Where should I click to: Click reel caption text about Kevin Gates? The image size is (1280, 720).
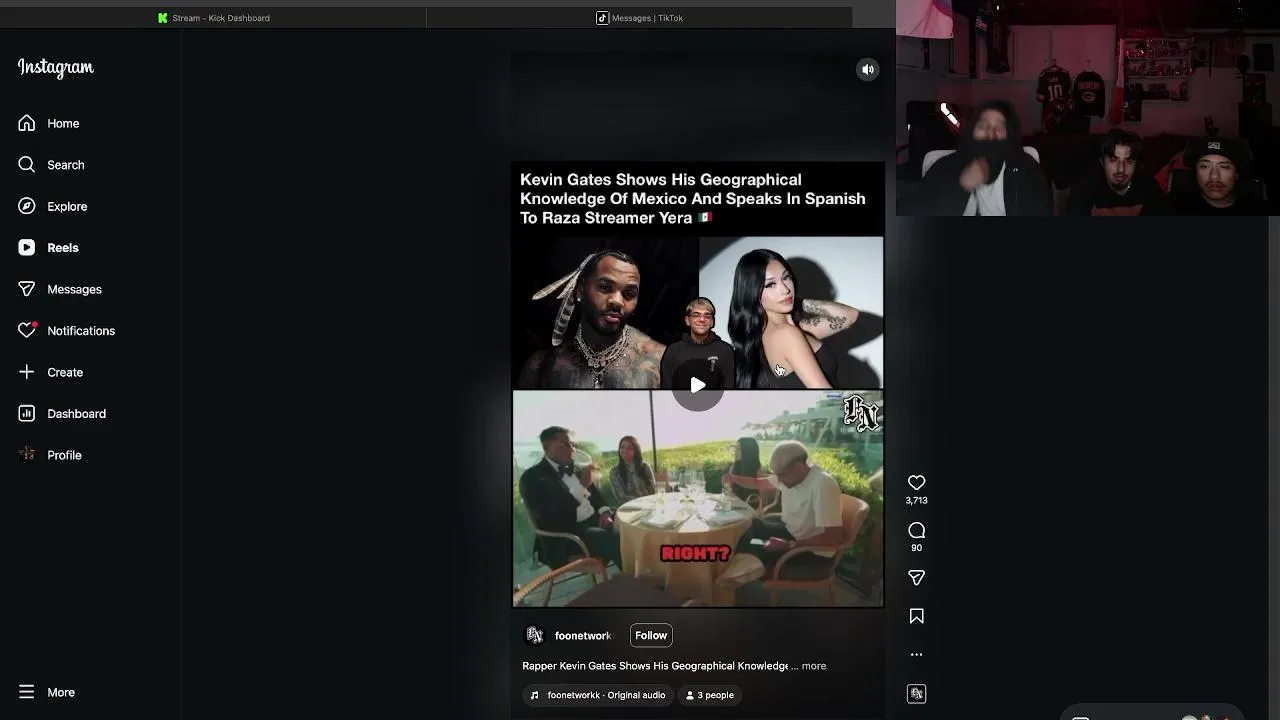pyautogui.click(x=655, y=666)
